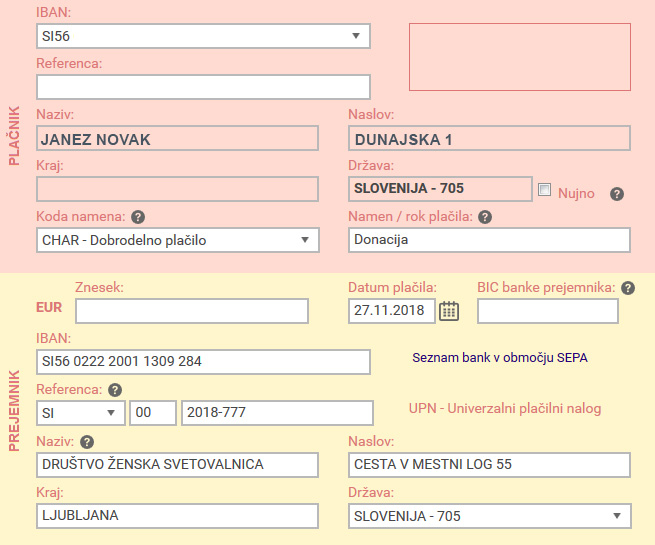The width and height of the screenshot is (655, 545).
Task: Click the recipient Kraj field LJUBLJANA
Action: [177, 516]
